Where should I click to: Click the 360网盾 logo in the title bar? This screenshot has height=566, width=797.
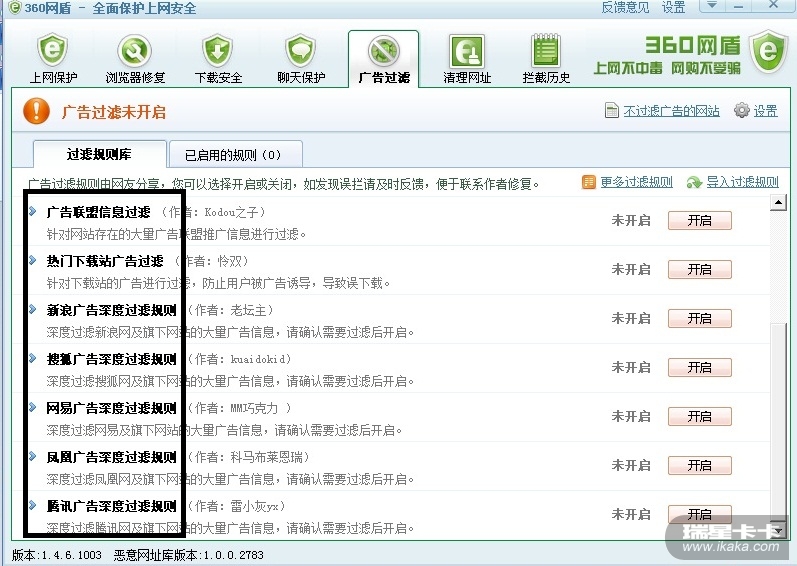[15, 8]
